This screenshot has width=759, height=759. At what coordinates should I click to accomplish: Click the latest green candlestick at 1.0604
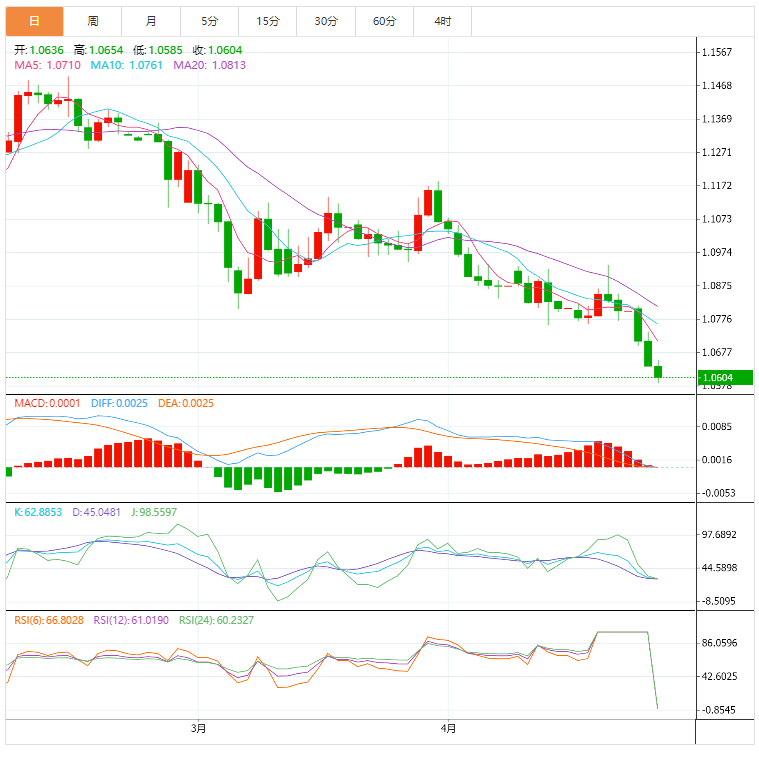(x=658, y=372)
